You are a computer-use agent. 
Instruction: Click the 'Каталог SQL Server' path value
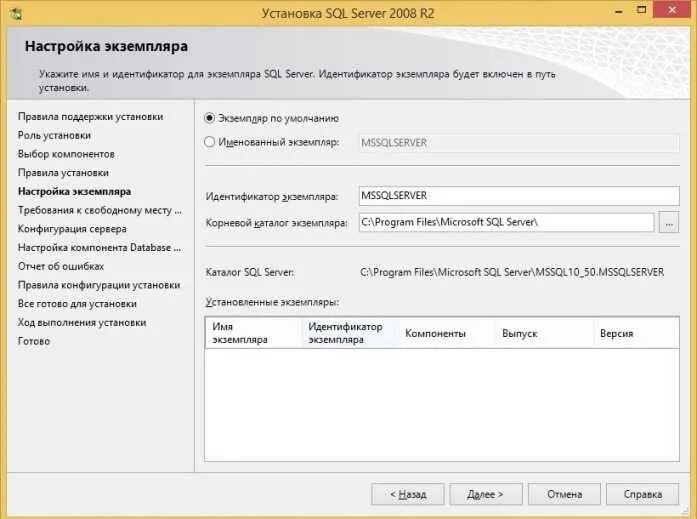click(512, 272)
